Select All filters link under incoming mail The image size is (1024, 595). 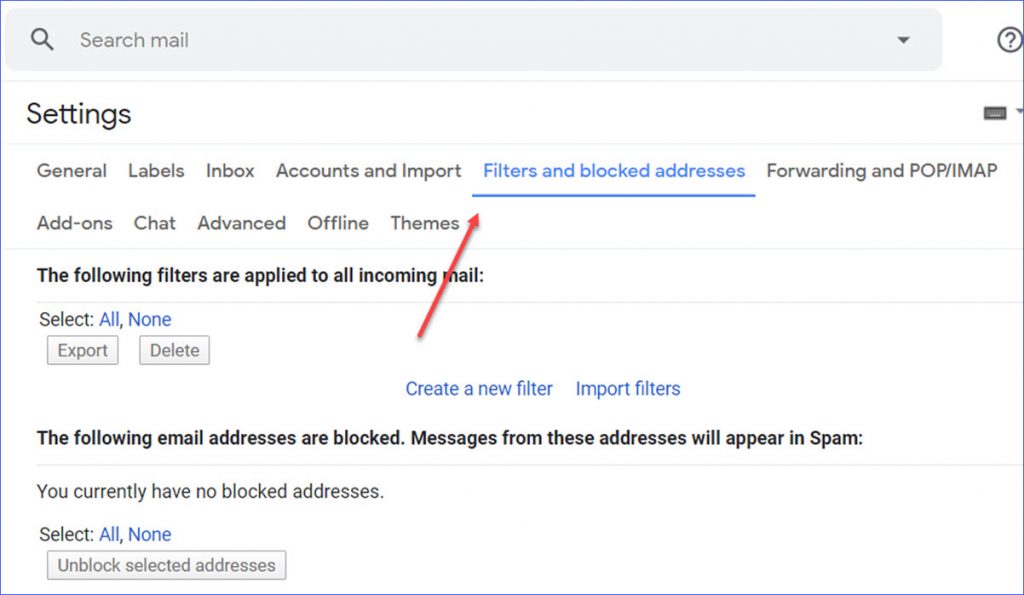point(108,319)
